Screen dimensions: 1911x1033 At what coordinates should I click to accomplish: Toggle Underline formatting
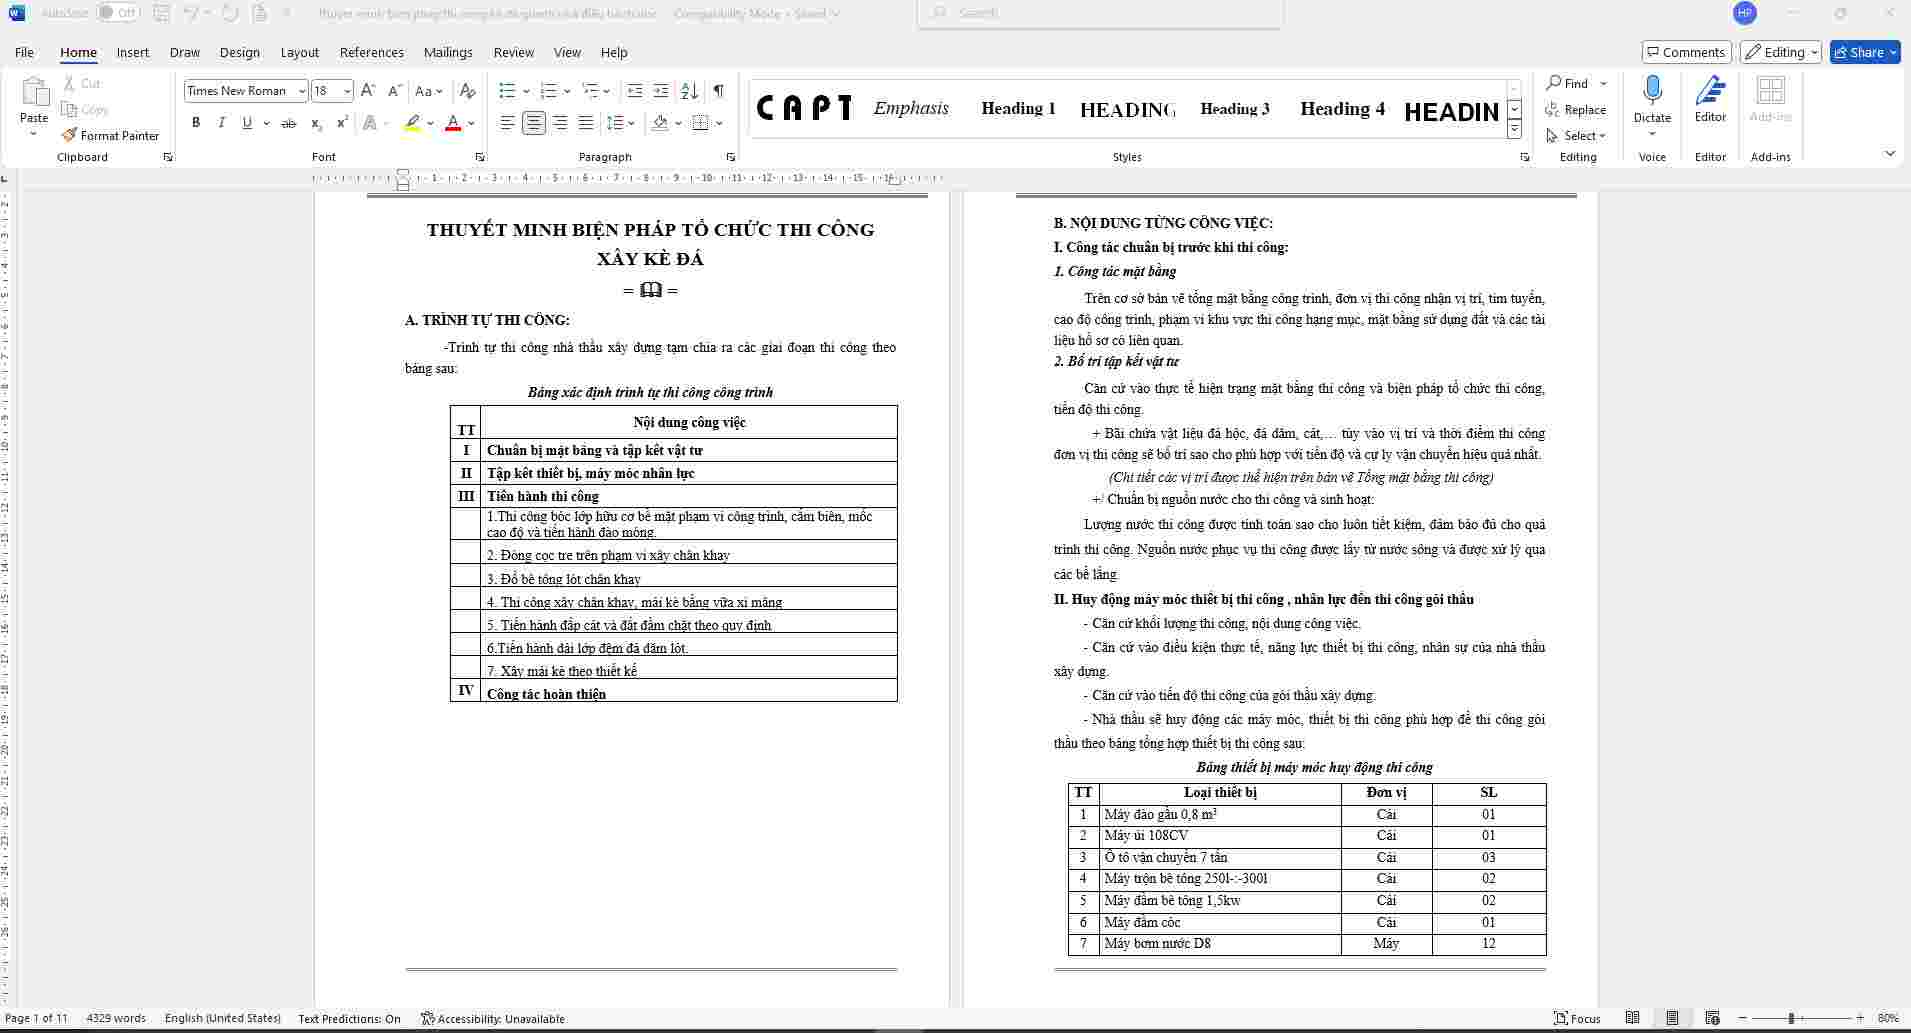(x=247, y=123)
